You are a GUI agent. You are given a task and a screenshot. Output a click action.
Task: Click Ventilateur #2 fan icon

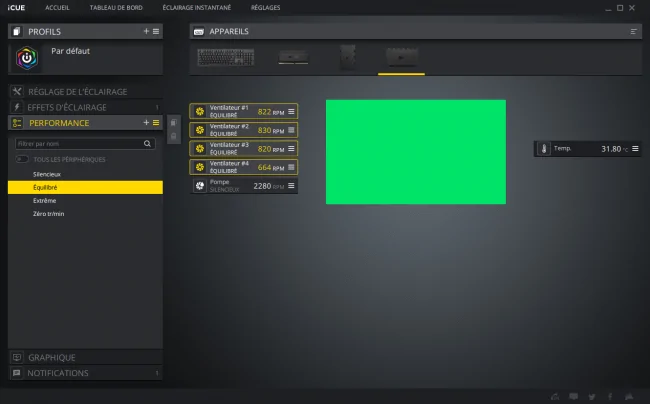(x=200, y=130)
